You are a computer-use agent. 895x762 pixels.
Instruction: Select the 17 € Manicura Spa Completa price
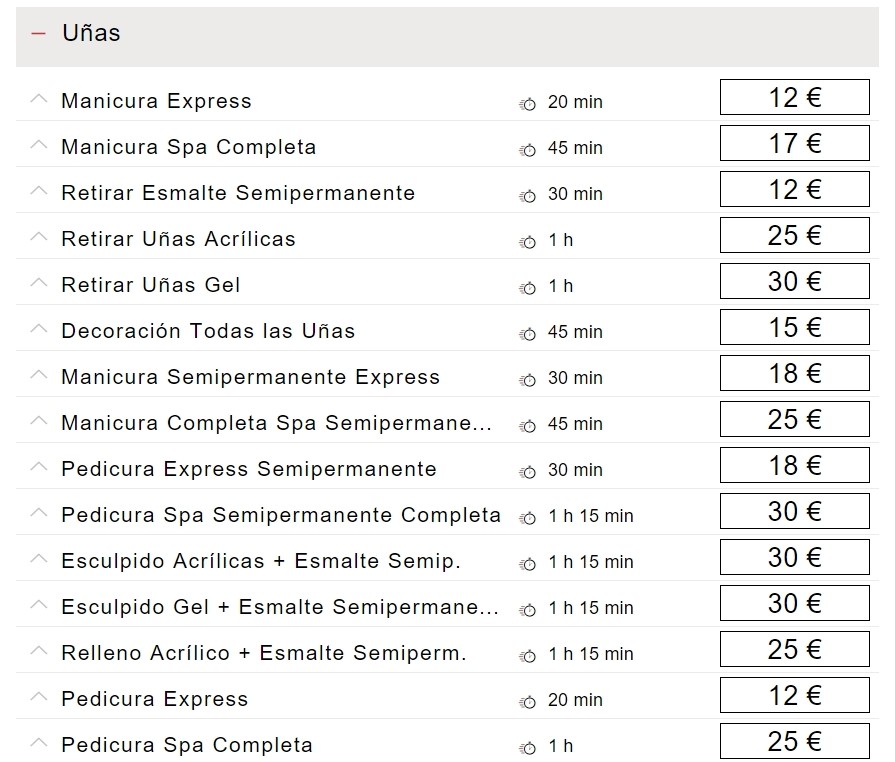(794, 144)
